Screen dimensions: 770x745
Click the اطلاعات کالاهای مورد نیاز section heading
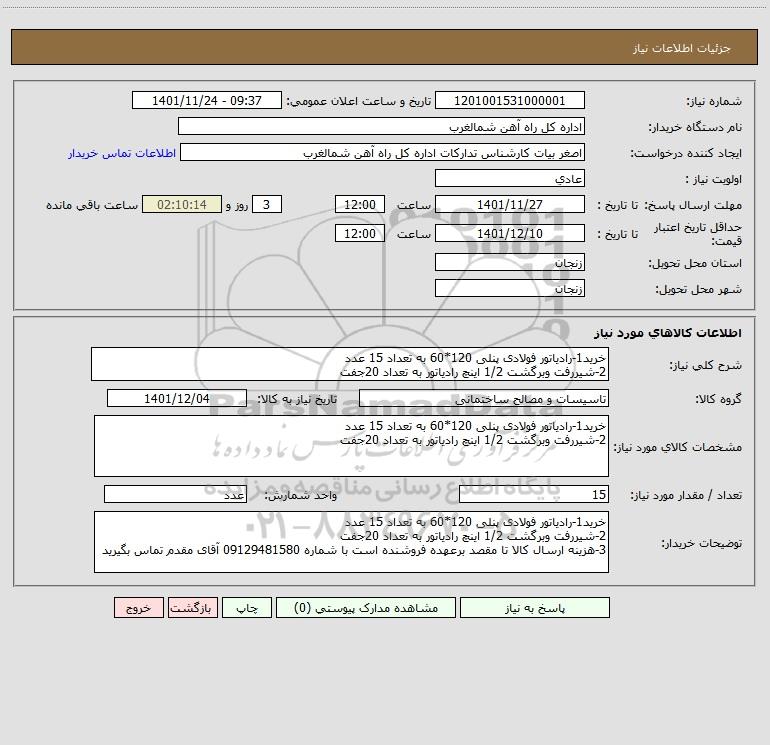pyautogui.click(x=668, y=333)
